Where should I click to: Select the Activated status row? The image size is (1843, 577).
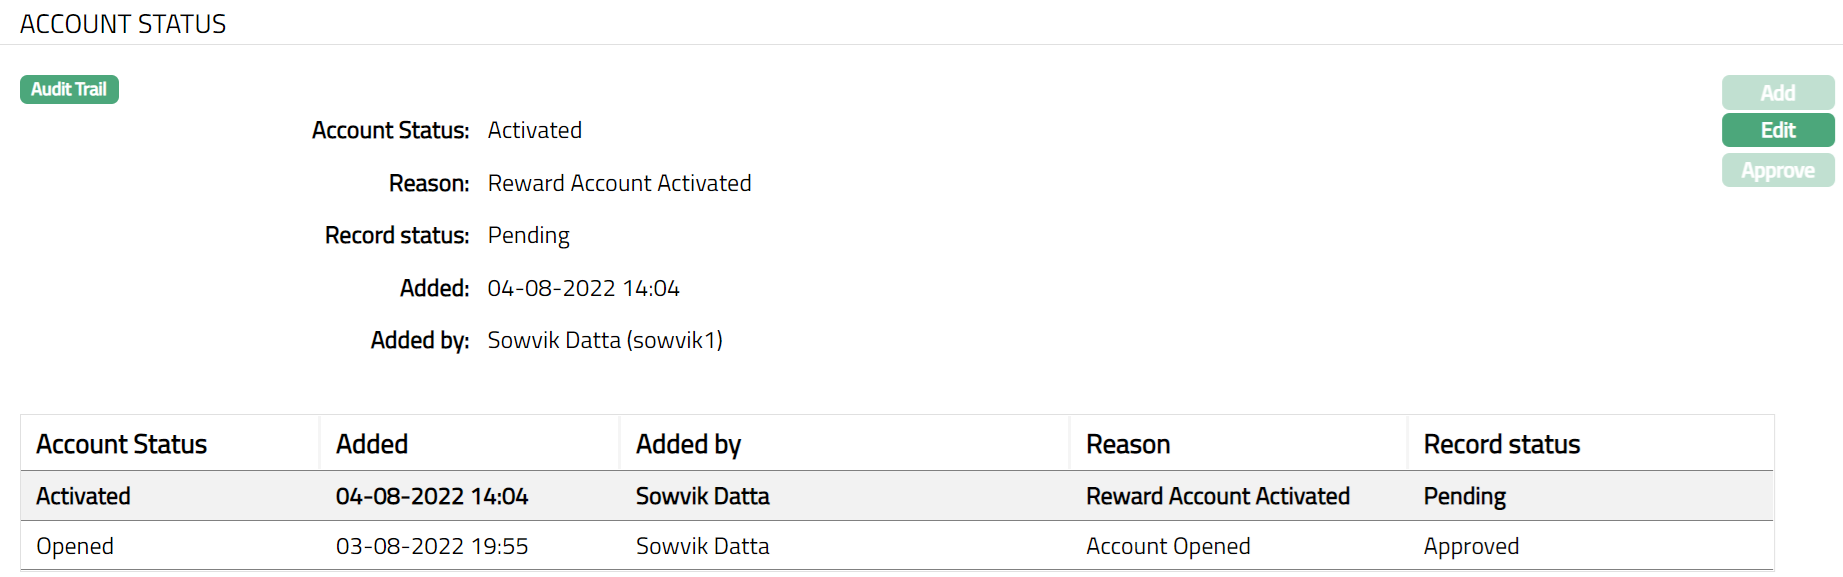[84, 496]
